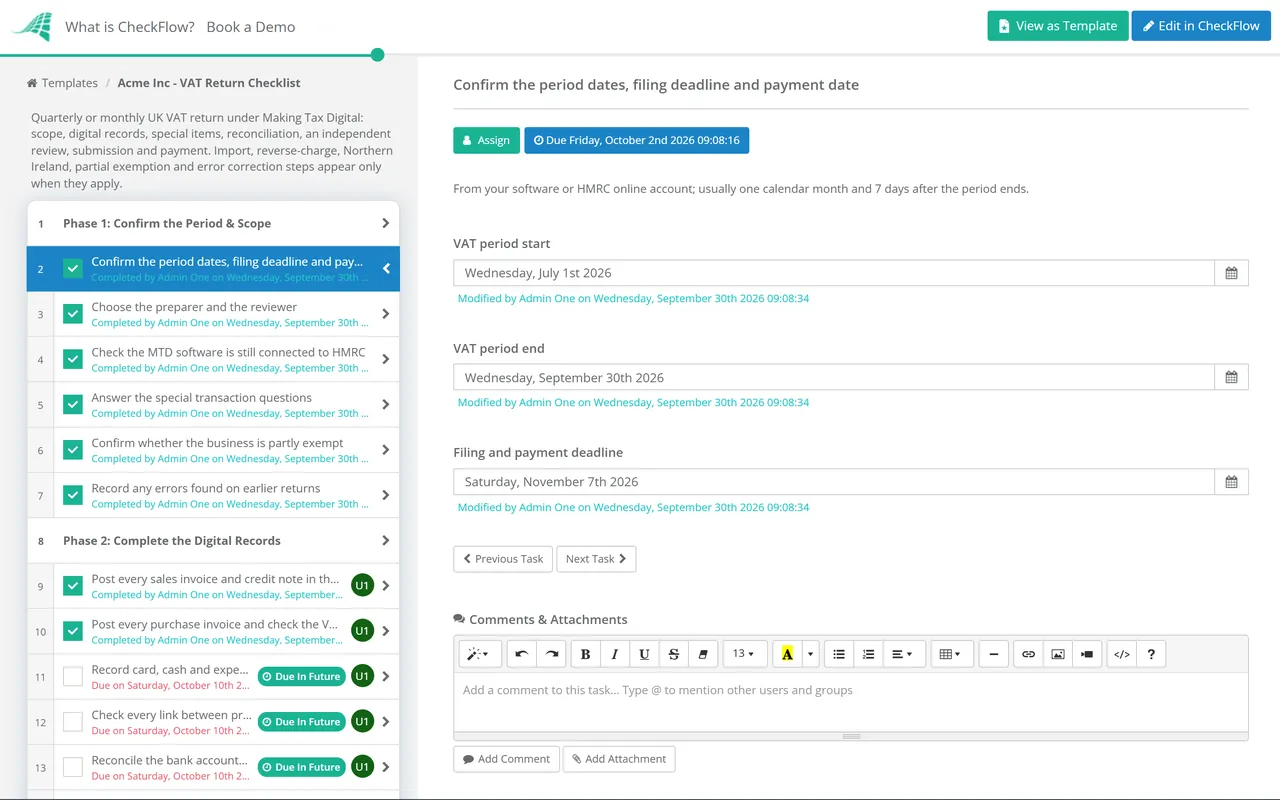The height and width of the screenshot is (800, 1280).
Task: Open 'Book a Demo' nav item
Action: click(251, 27)
